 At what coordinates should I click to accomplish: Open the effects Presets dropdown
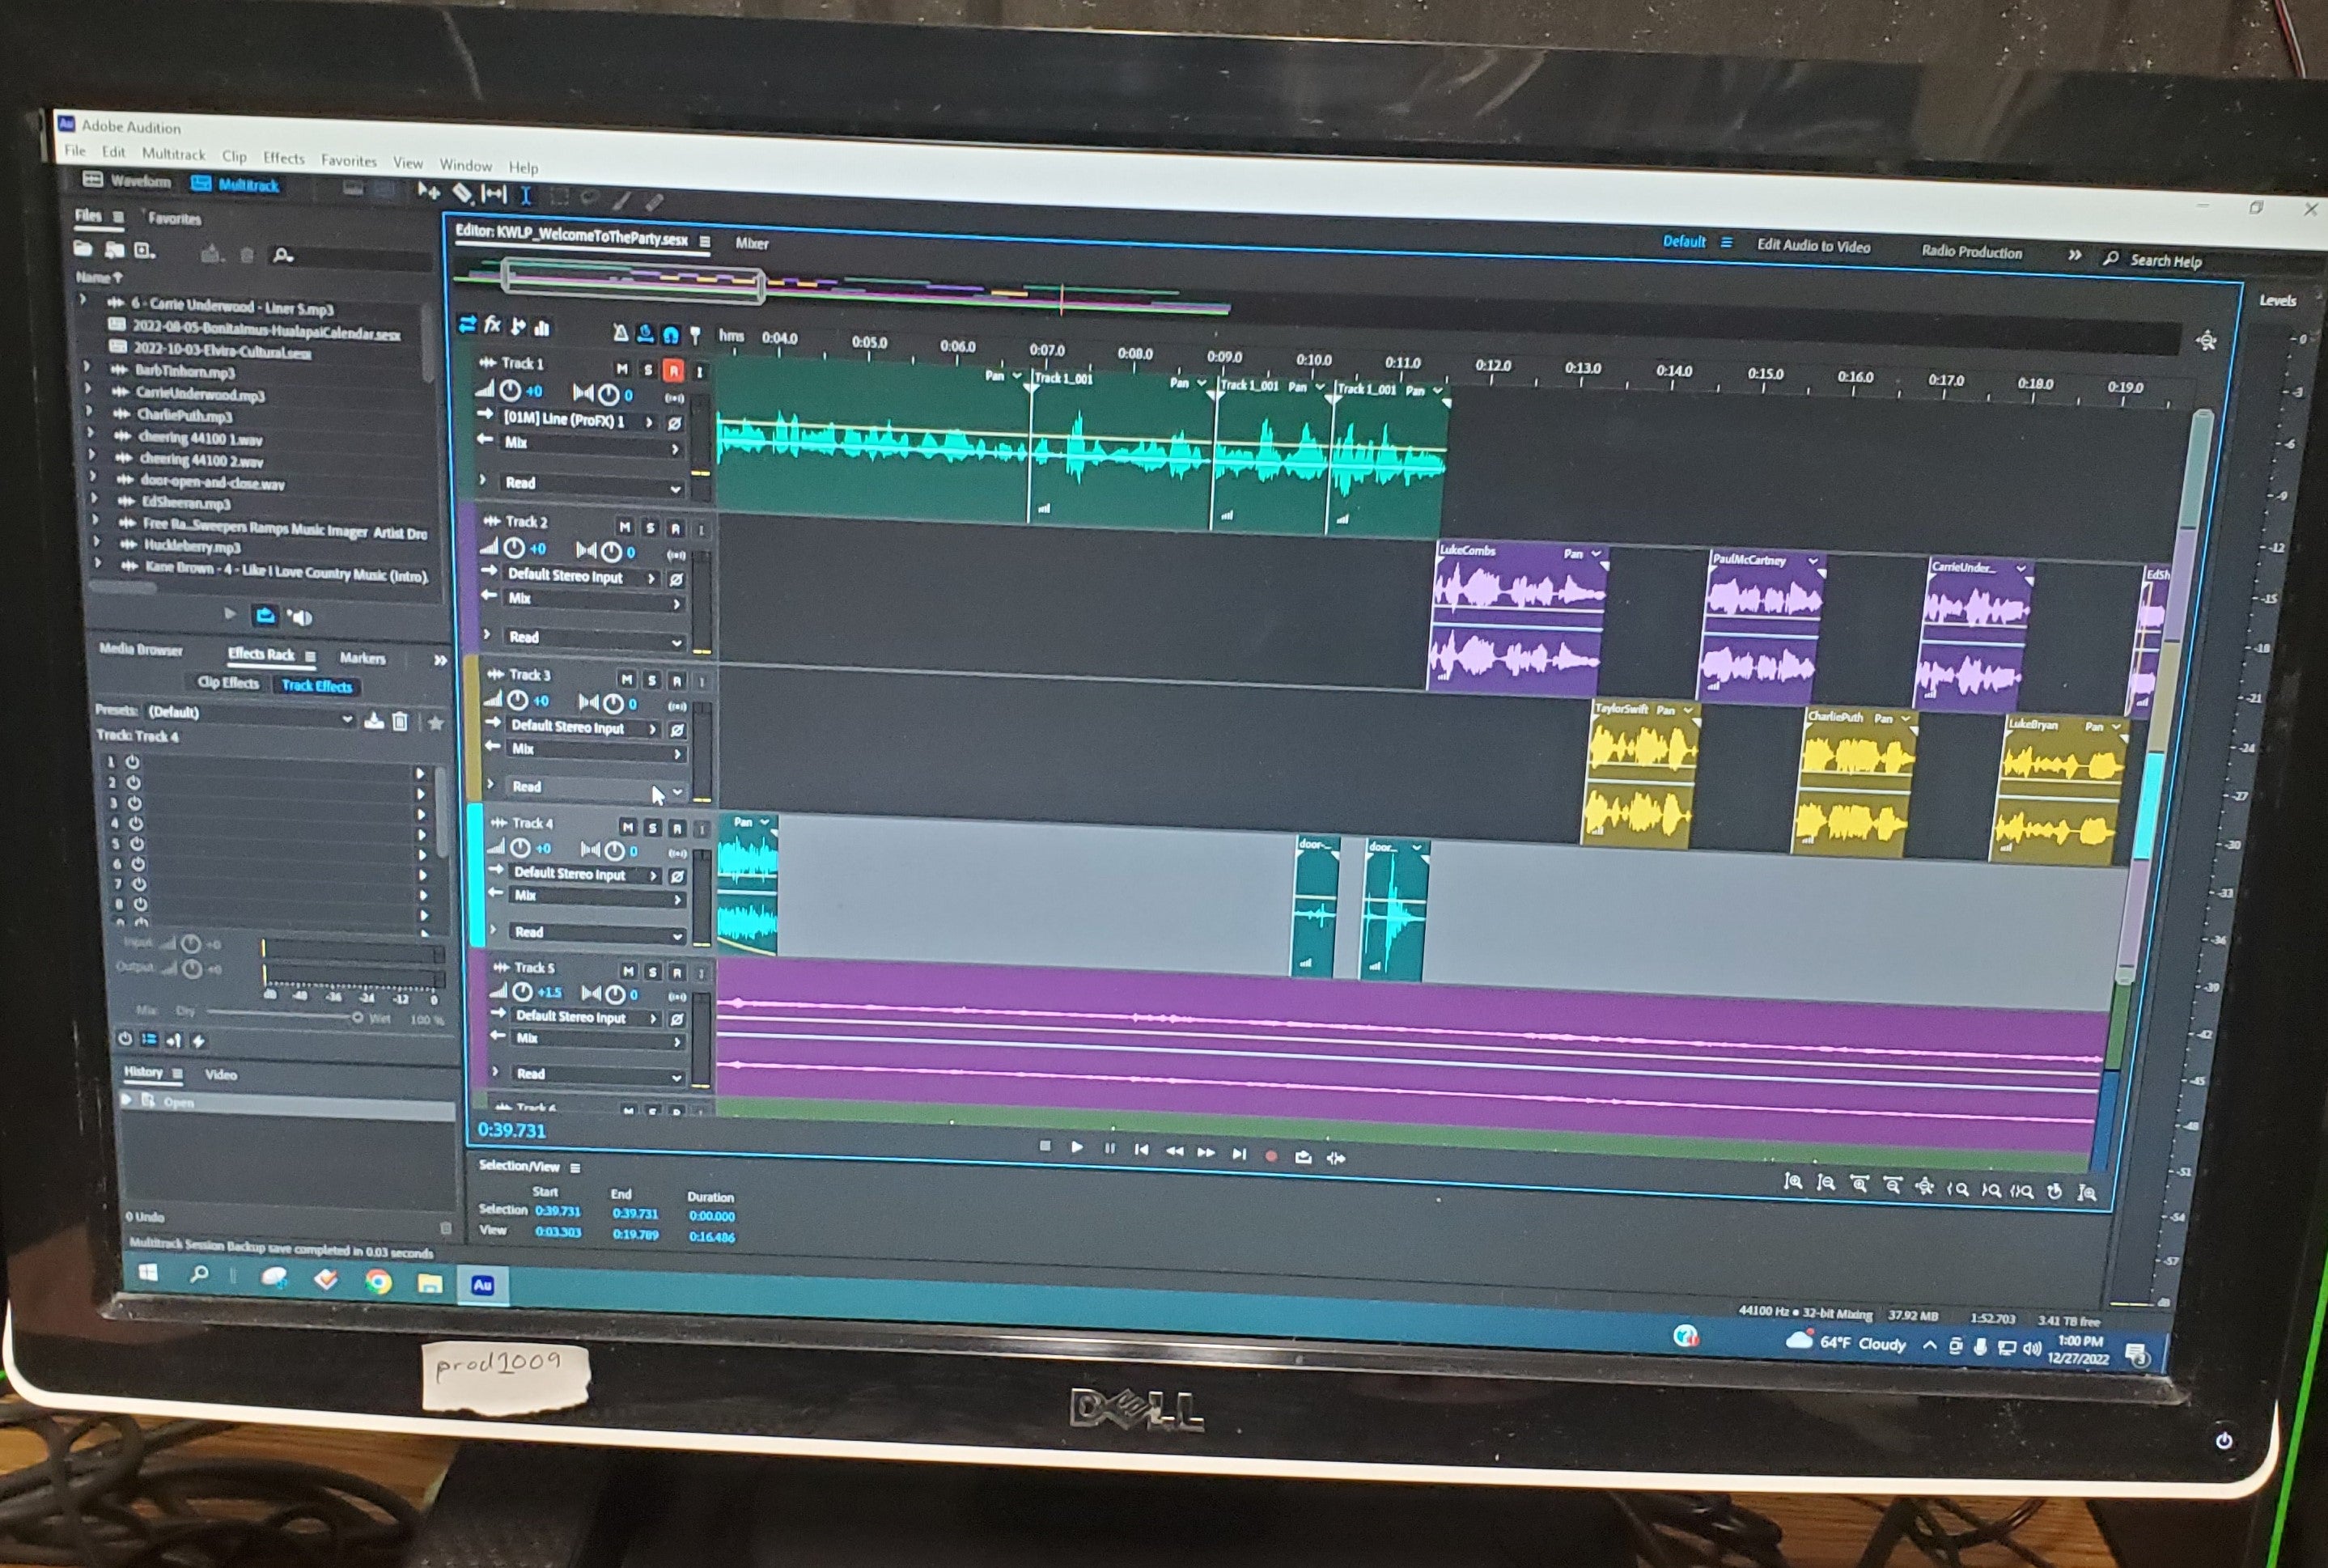click(347, 718)
